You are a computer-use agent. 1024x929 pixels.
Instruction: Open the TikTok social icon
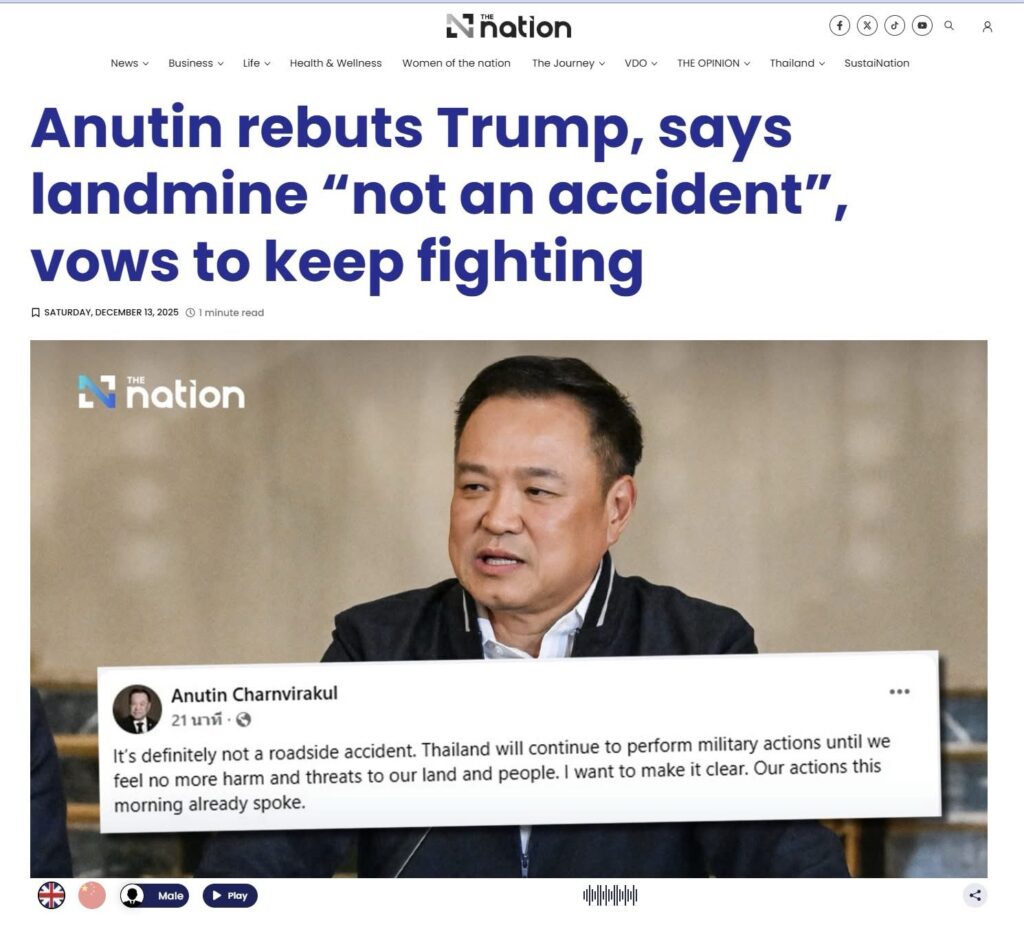click(894, 25)
